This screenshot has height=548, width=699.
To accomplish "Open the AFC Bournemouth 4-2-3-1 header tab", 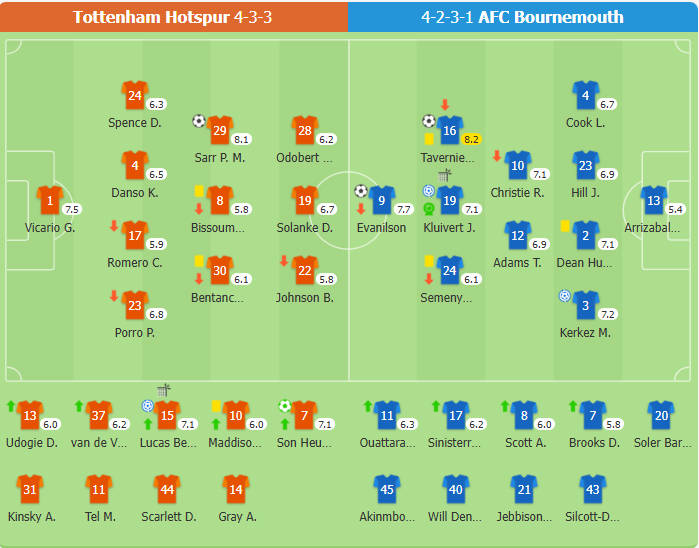I will coord(523,17).
